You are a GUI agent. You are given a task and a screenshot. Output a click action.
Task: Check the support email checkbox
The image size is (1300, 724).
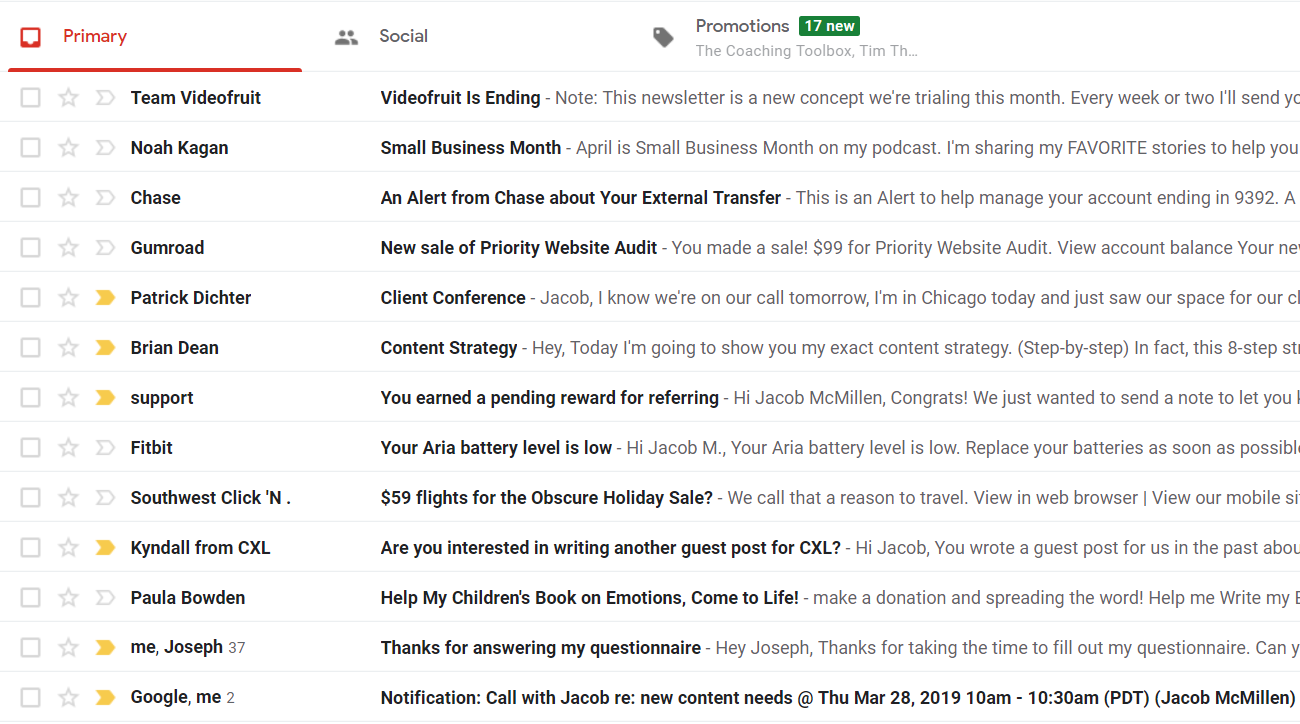tap(31, 397)
